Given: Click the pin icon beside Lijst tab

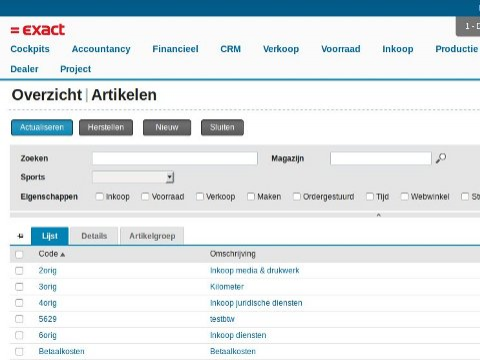Looking at the screenshot, I should (x=20, y=236).
